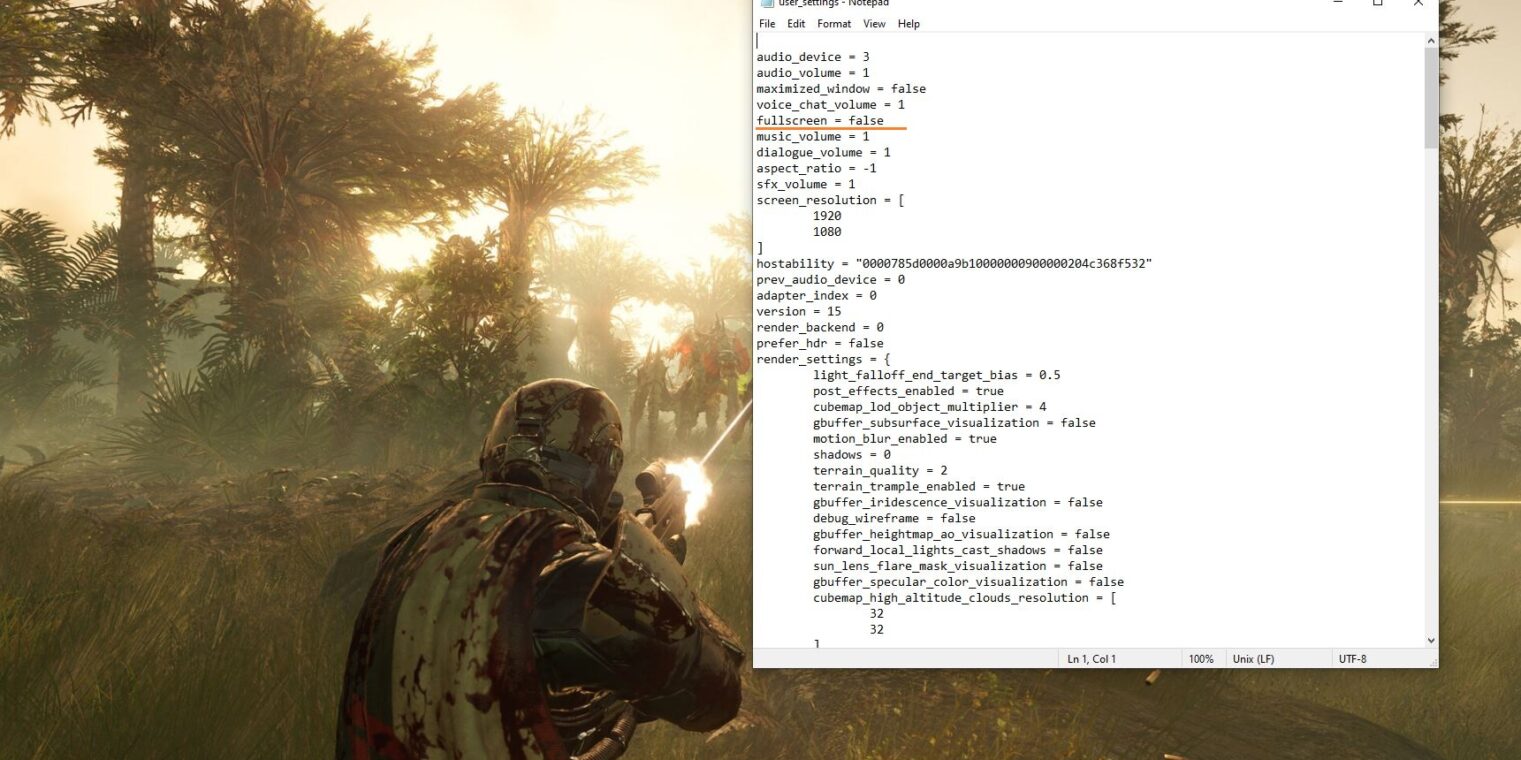1521x760 pixels.
Task: Click the line 'shadows = 0'
Action: tap(851, 455)
